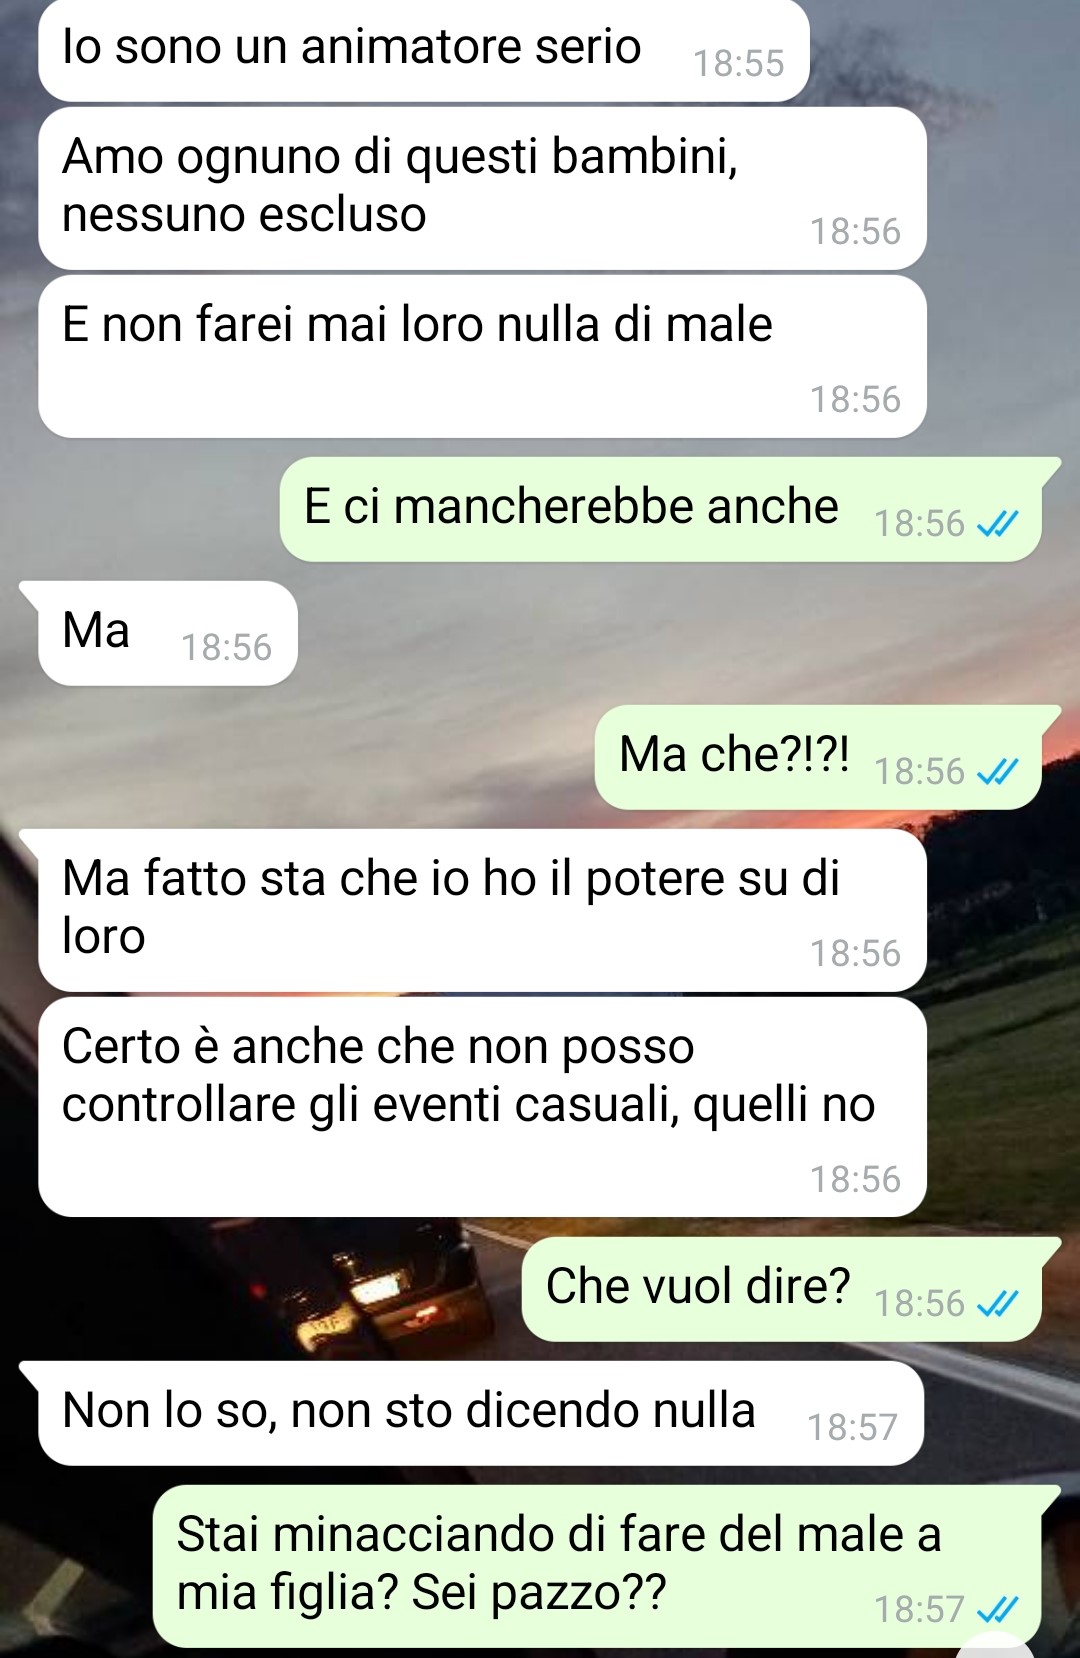The width and height of the screenshot is (1080, 1658).
Task: Click blue ticks next to 'Che vuol dire?'
Action: coord(997,1303)
